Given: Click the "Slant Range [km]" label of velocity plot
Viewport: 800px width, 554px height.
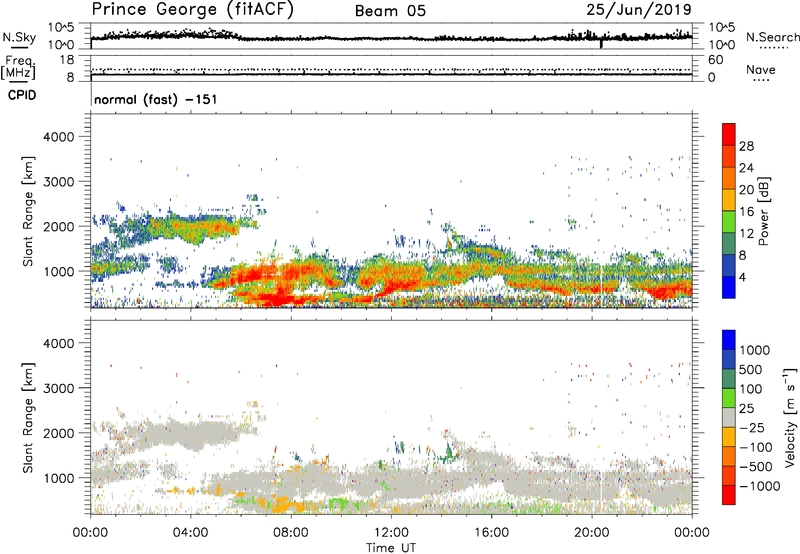Looking at the screenshot, I should tap(28, 418).
